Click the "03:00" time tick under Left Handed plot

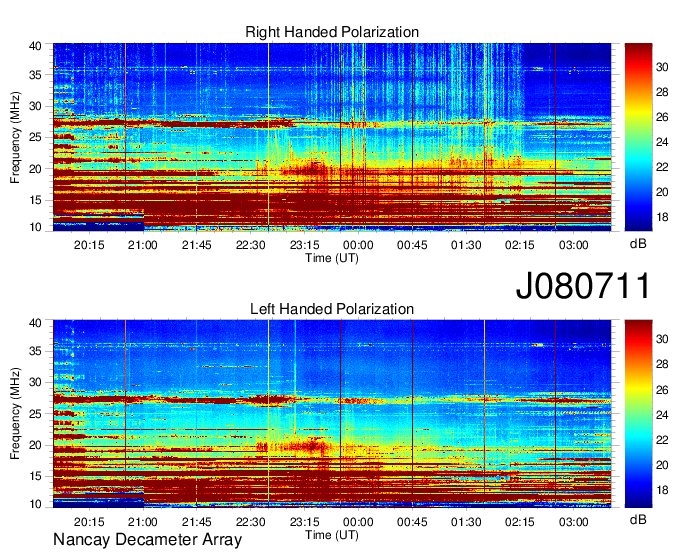573,522
